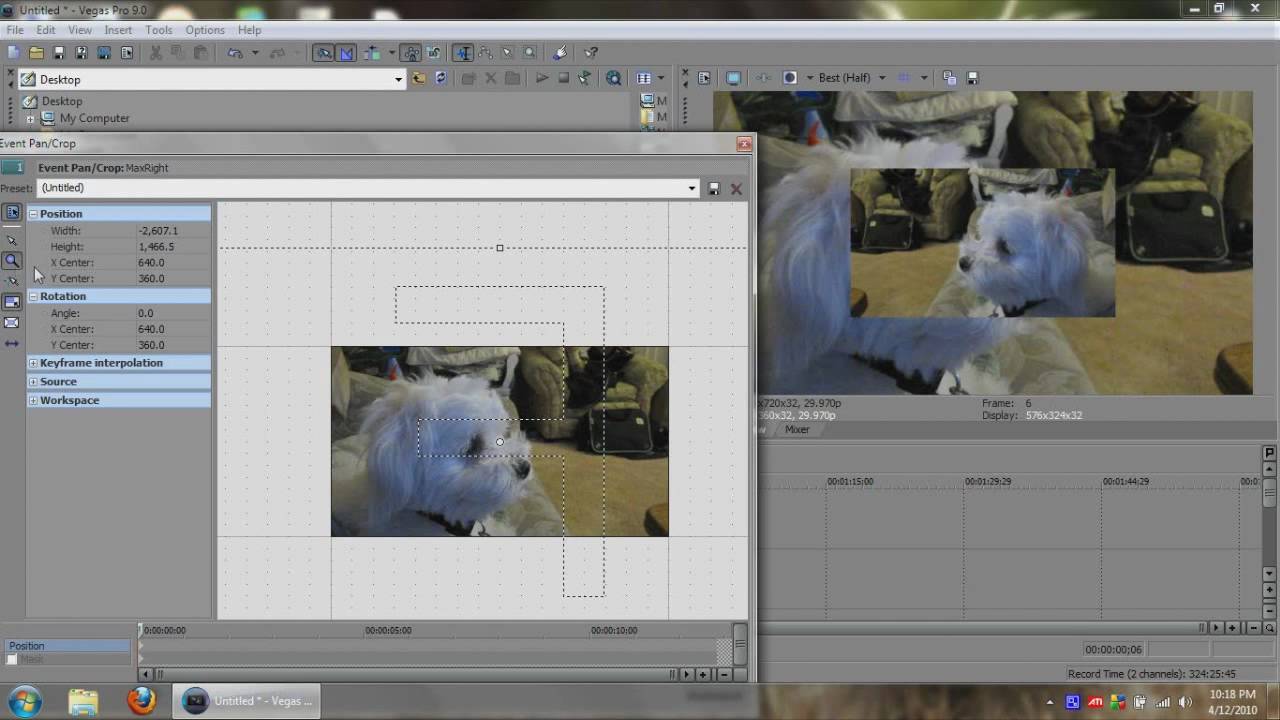
Task: Open the Options menu
Action: [205, 30]
